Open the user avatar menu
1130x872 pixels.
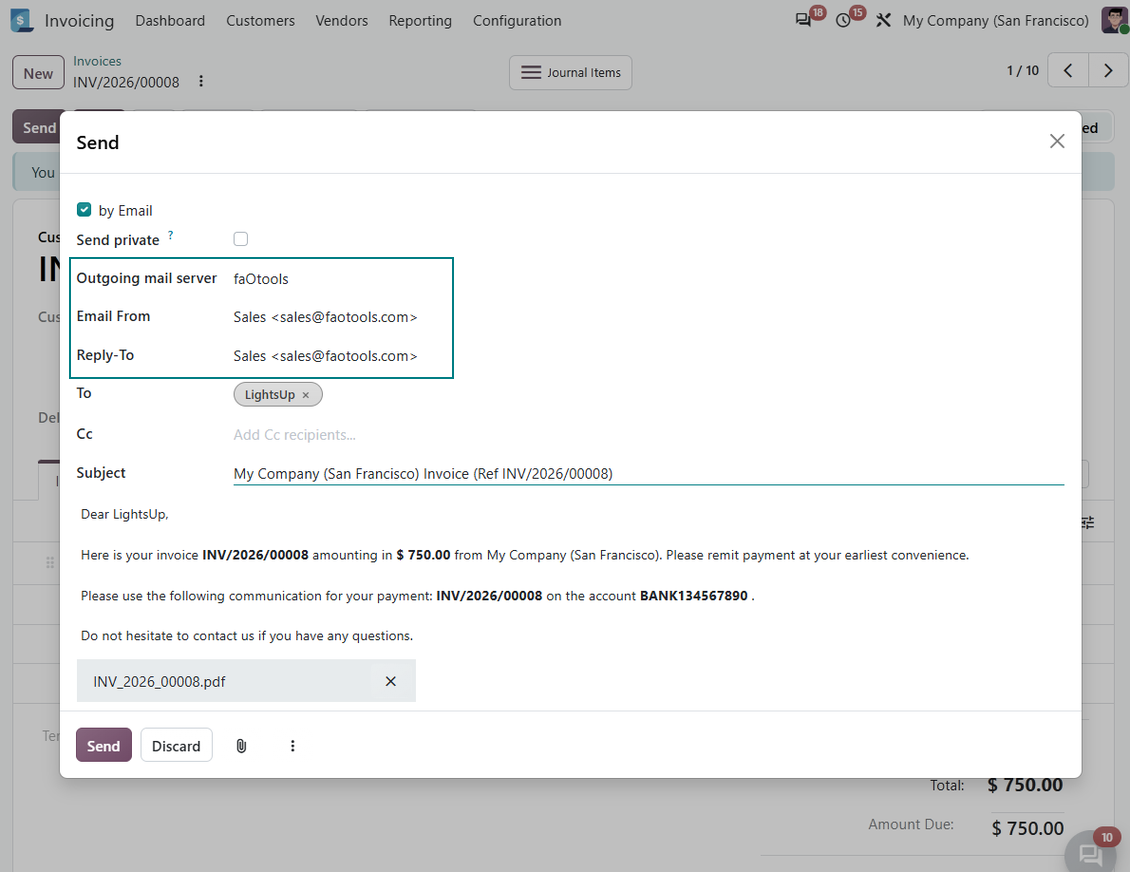click(x=1115, y=20)
